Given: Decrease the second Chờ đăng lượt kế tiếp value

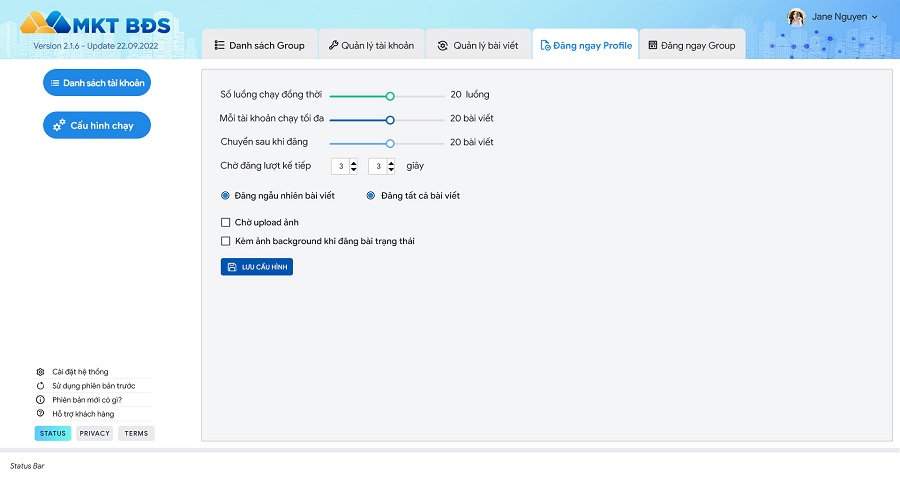Looking at the screenshot, I should point(391,170).
